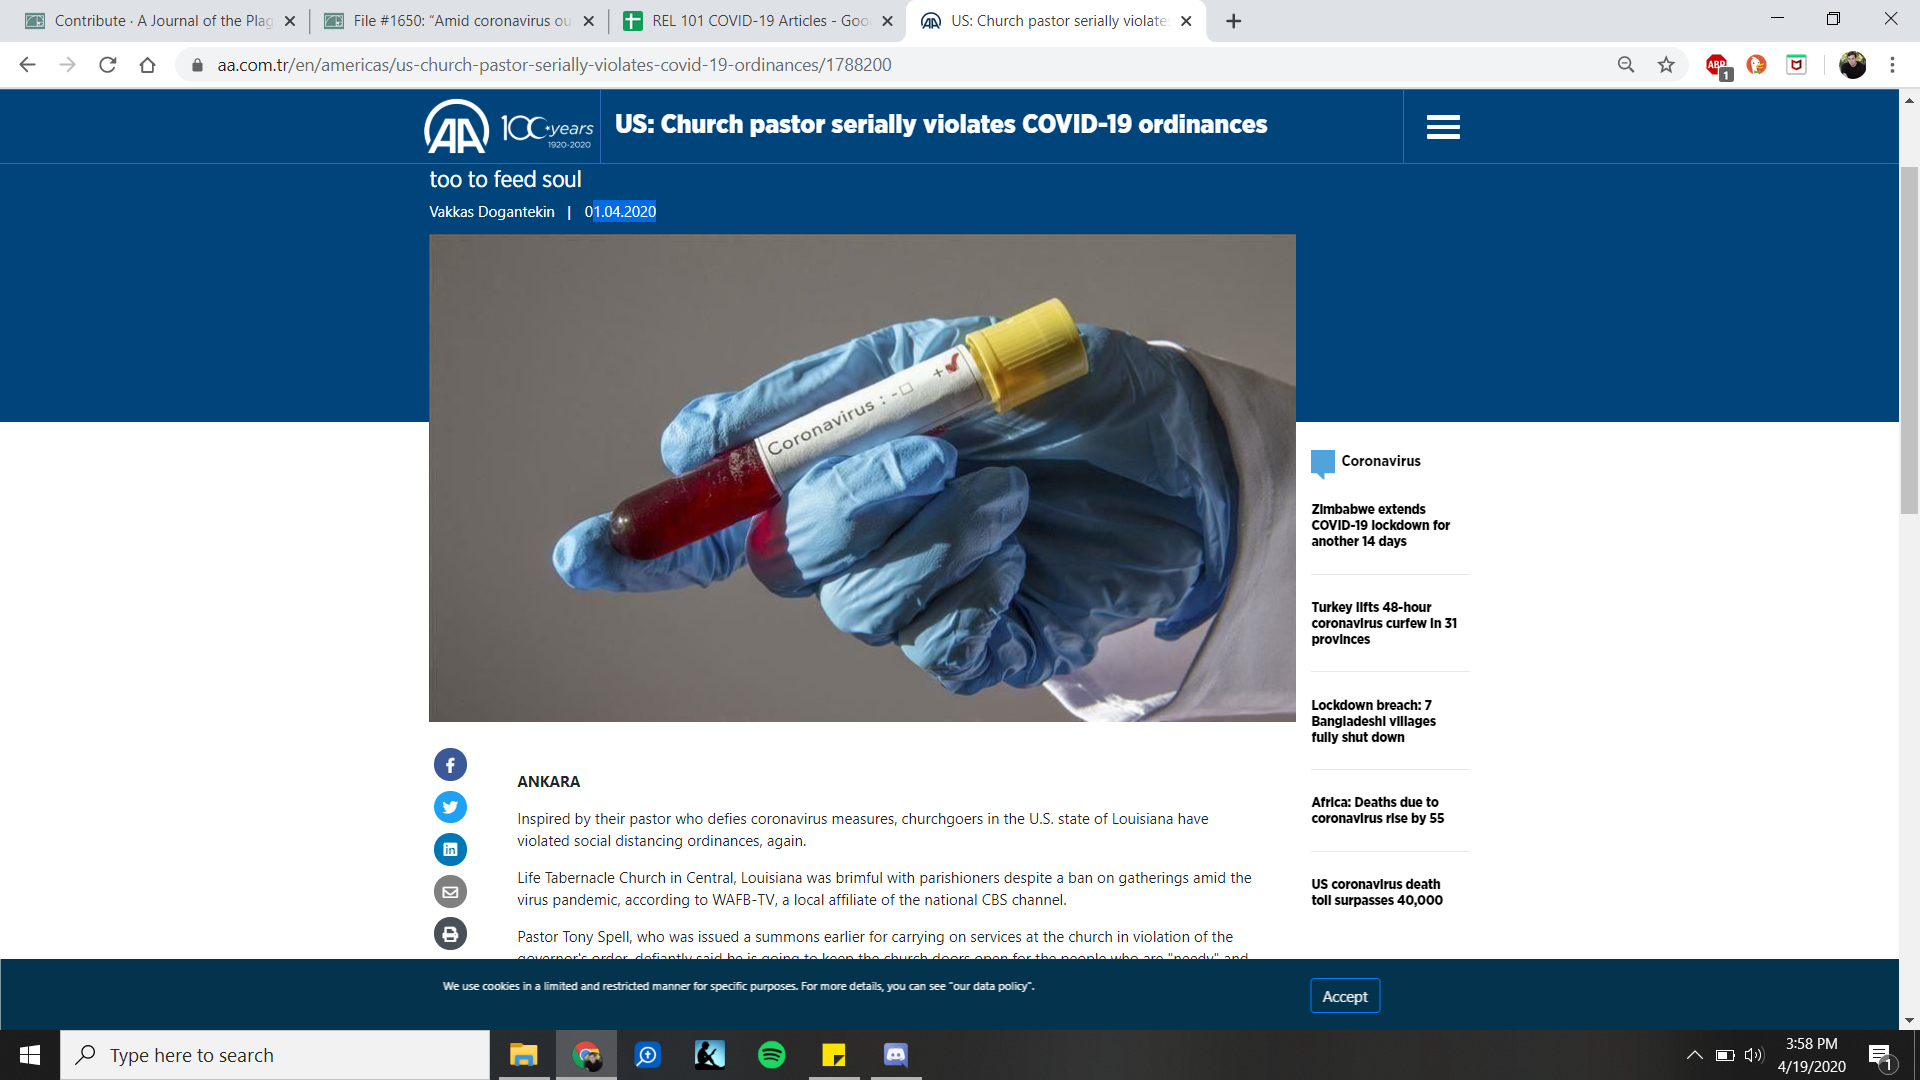Click the browser zoom magnifier icon

(x=1626, y=65)
